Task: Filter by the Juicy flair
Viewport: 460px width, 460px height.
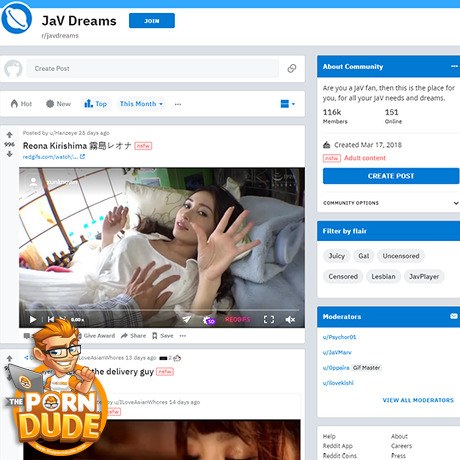Action: coord(337,256)
